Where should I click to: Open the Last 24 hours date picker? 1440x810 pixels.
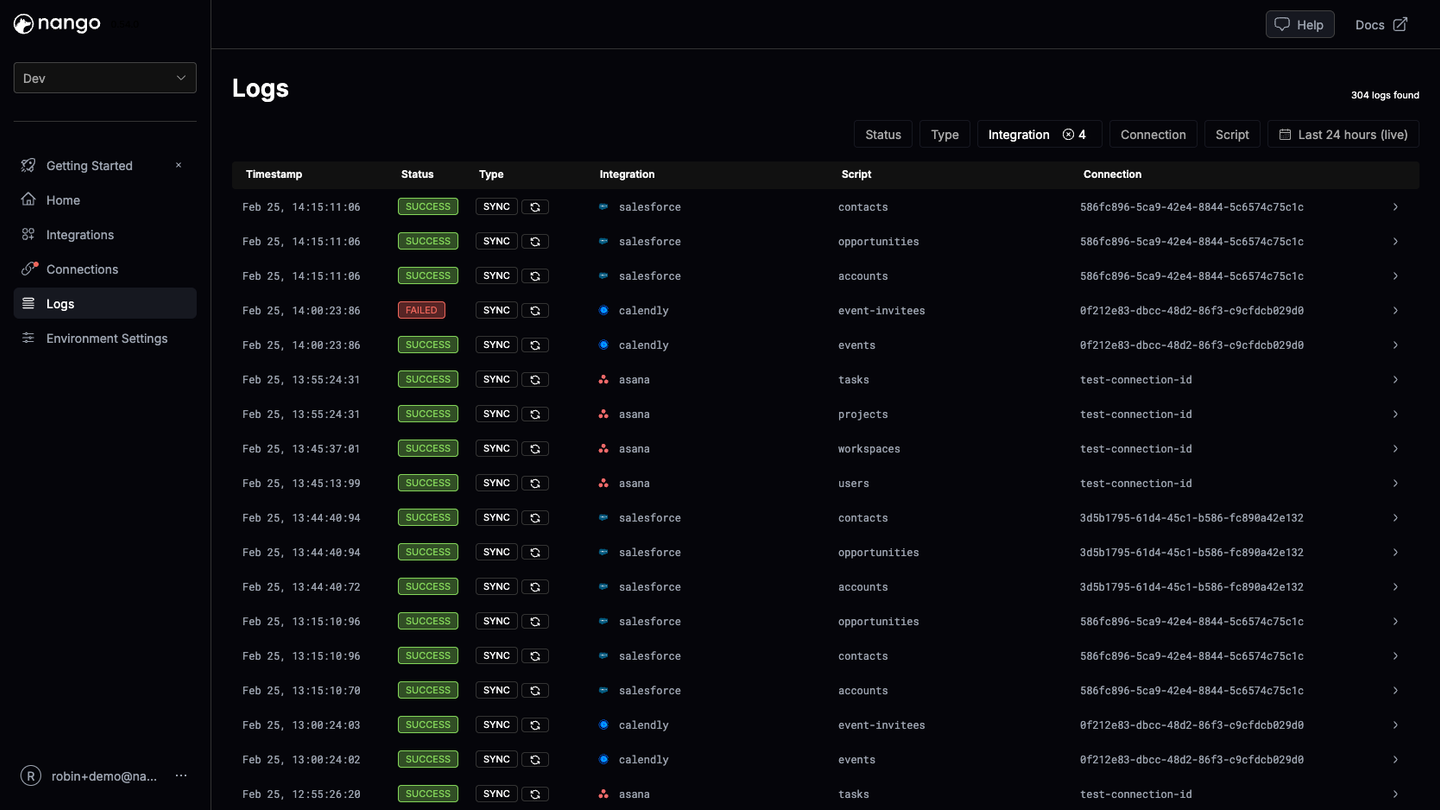pos(1343,134)
